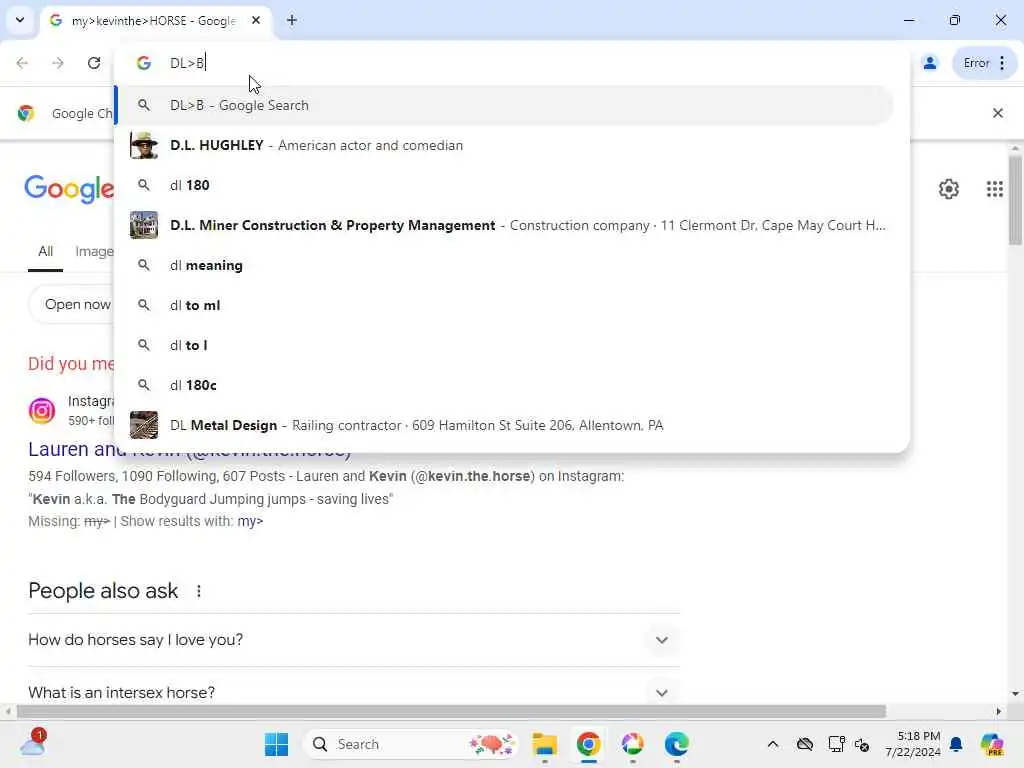Click the Error menu button
This screenshot has height=768, width=1024.
click(x=985, y=63)
